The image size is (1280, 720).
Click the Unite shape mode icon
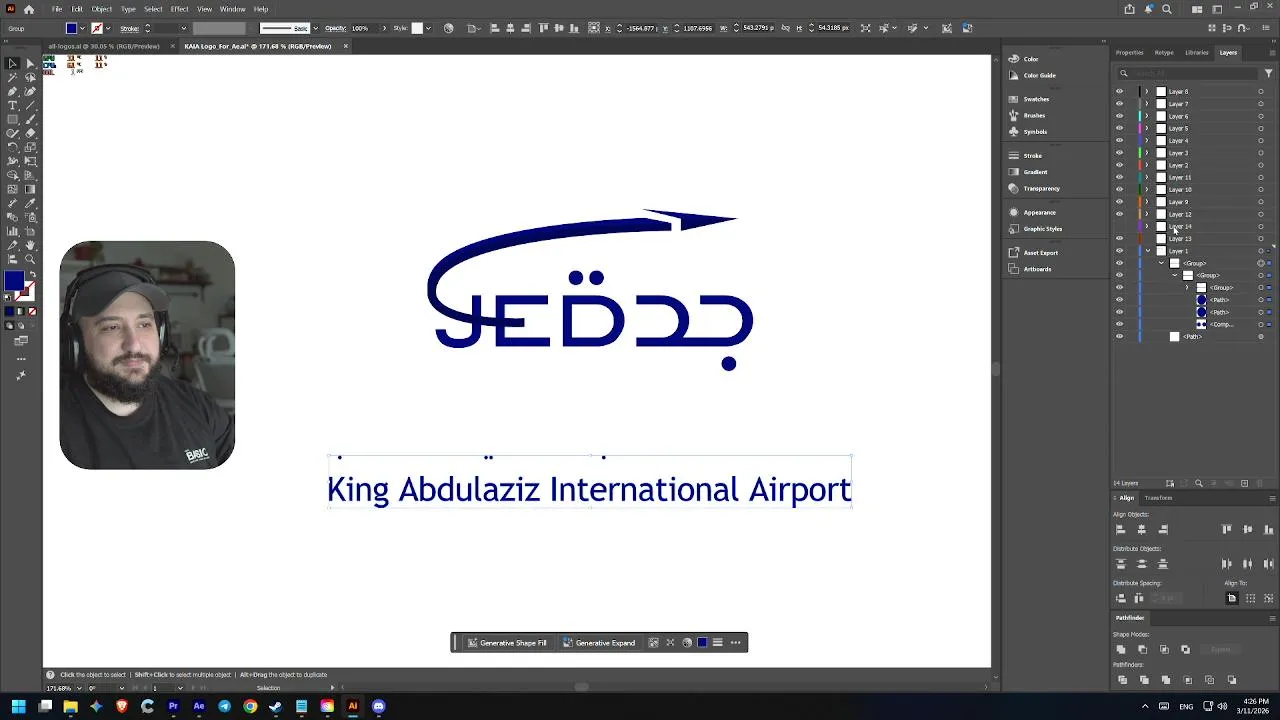[1121, 649]
